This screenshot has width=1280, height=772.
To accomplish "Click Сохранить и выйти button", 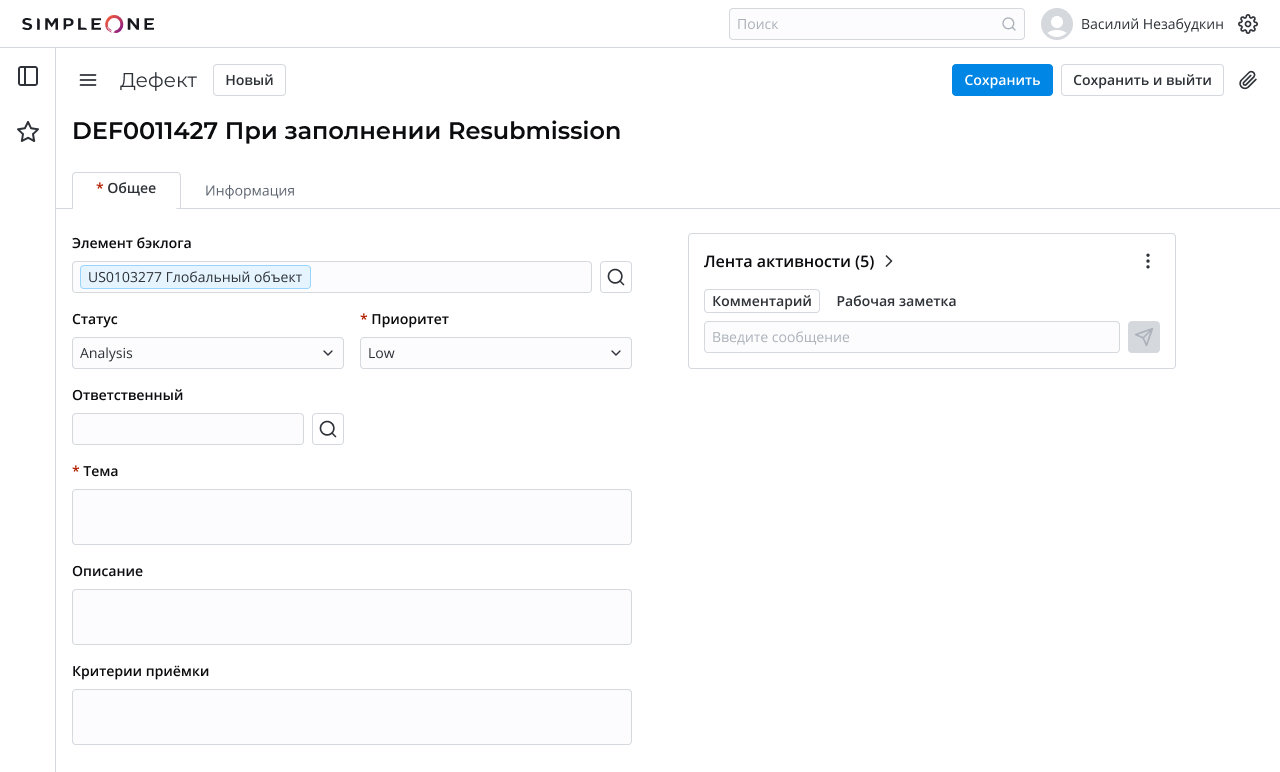I will tap(1142, 80).
